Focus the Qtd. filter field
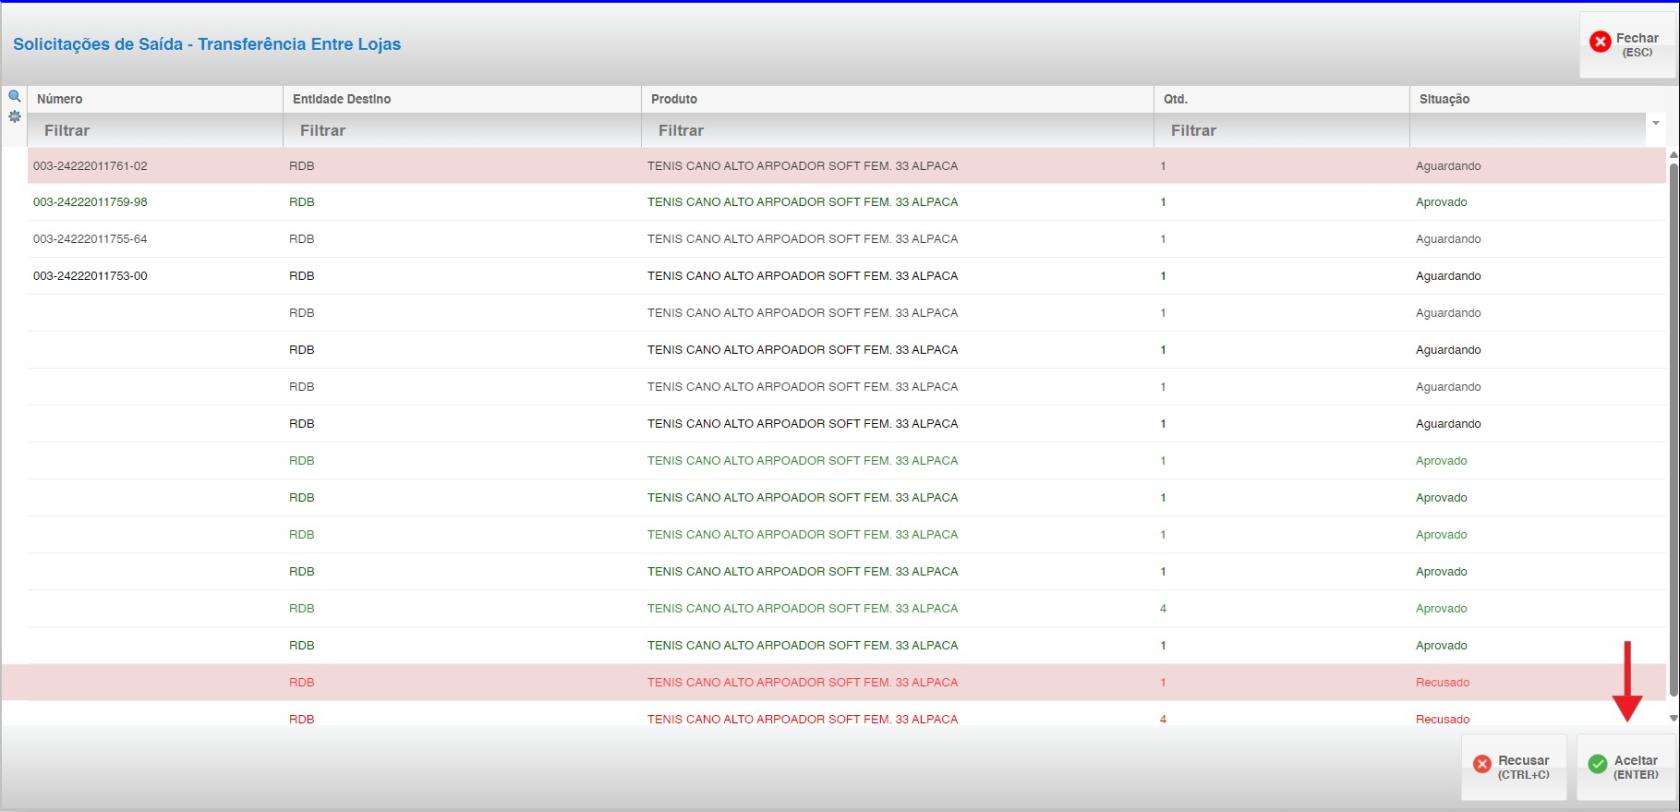Image resolution: width=1680 pixels, height=812 pixels. [1280, 131]
